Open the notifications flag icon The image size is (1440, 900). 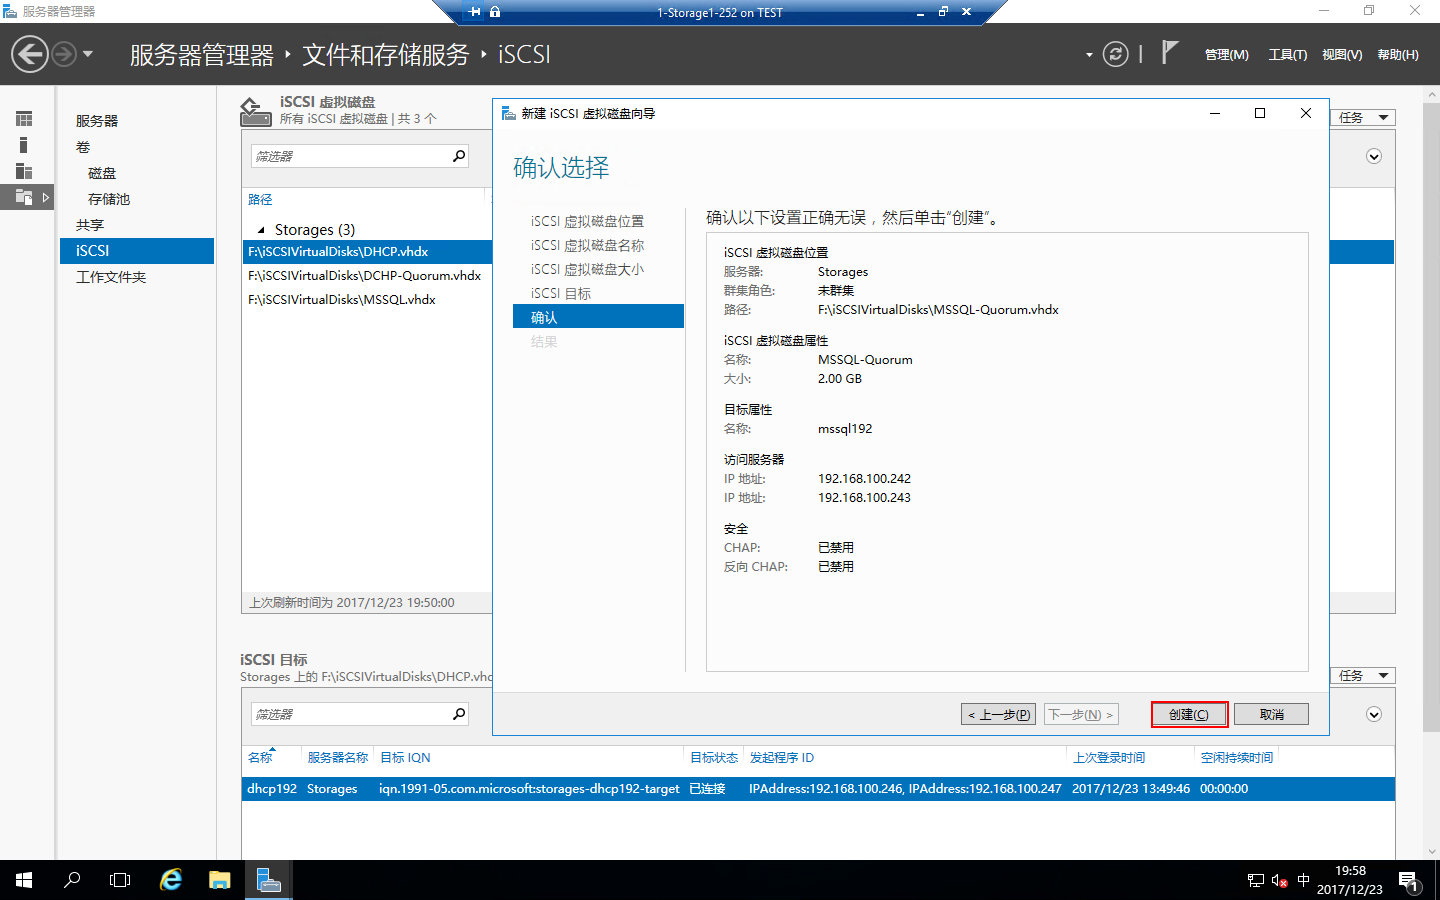[1169, 53]
